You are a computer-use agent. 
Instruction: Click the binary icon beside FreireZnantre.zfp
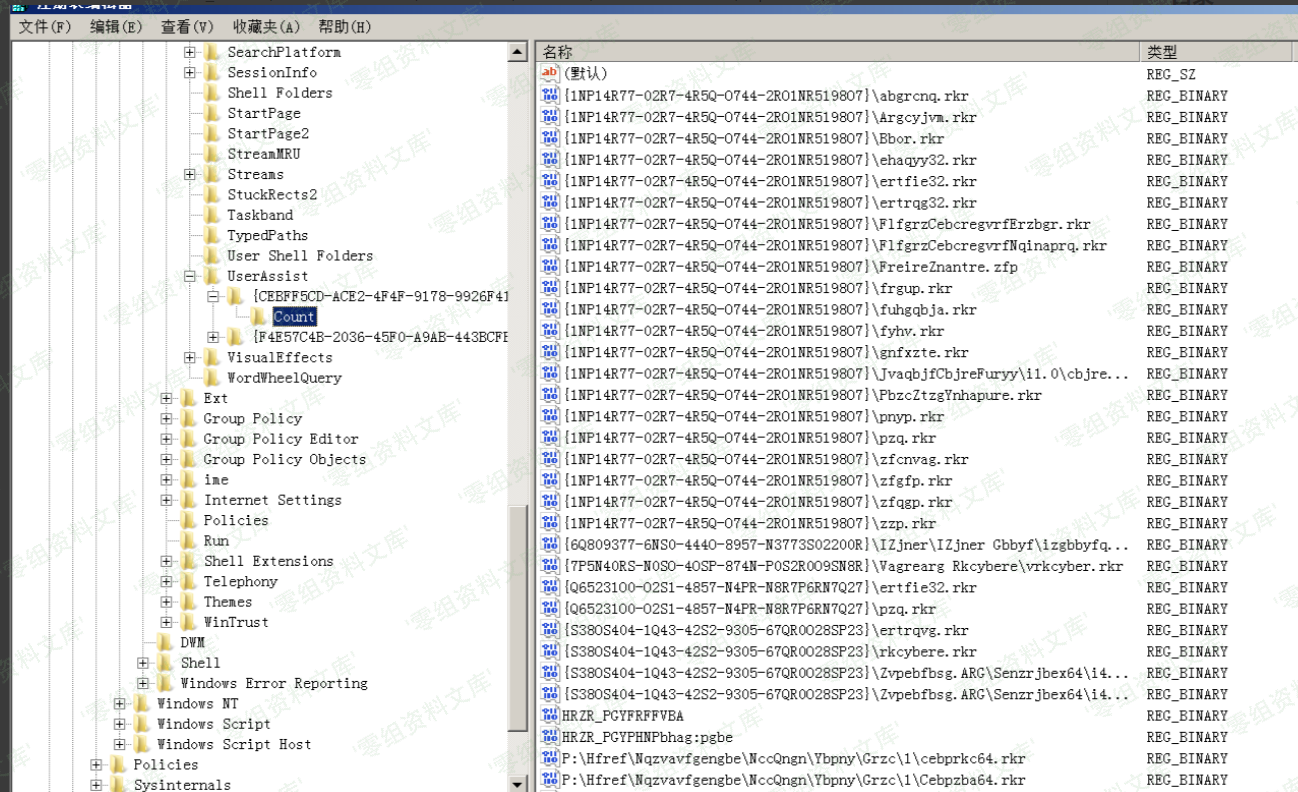549,267
